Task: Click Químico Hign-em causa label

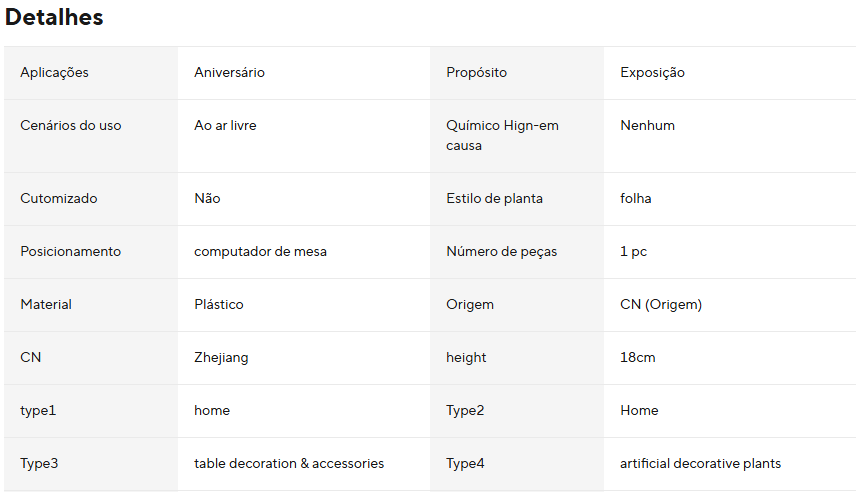Action: [x=502, y=135]
